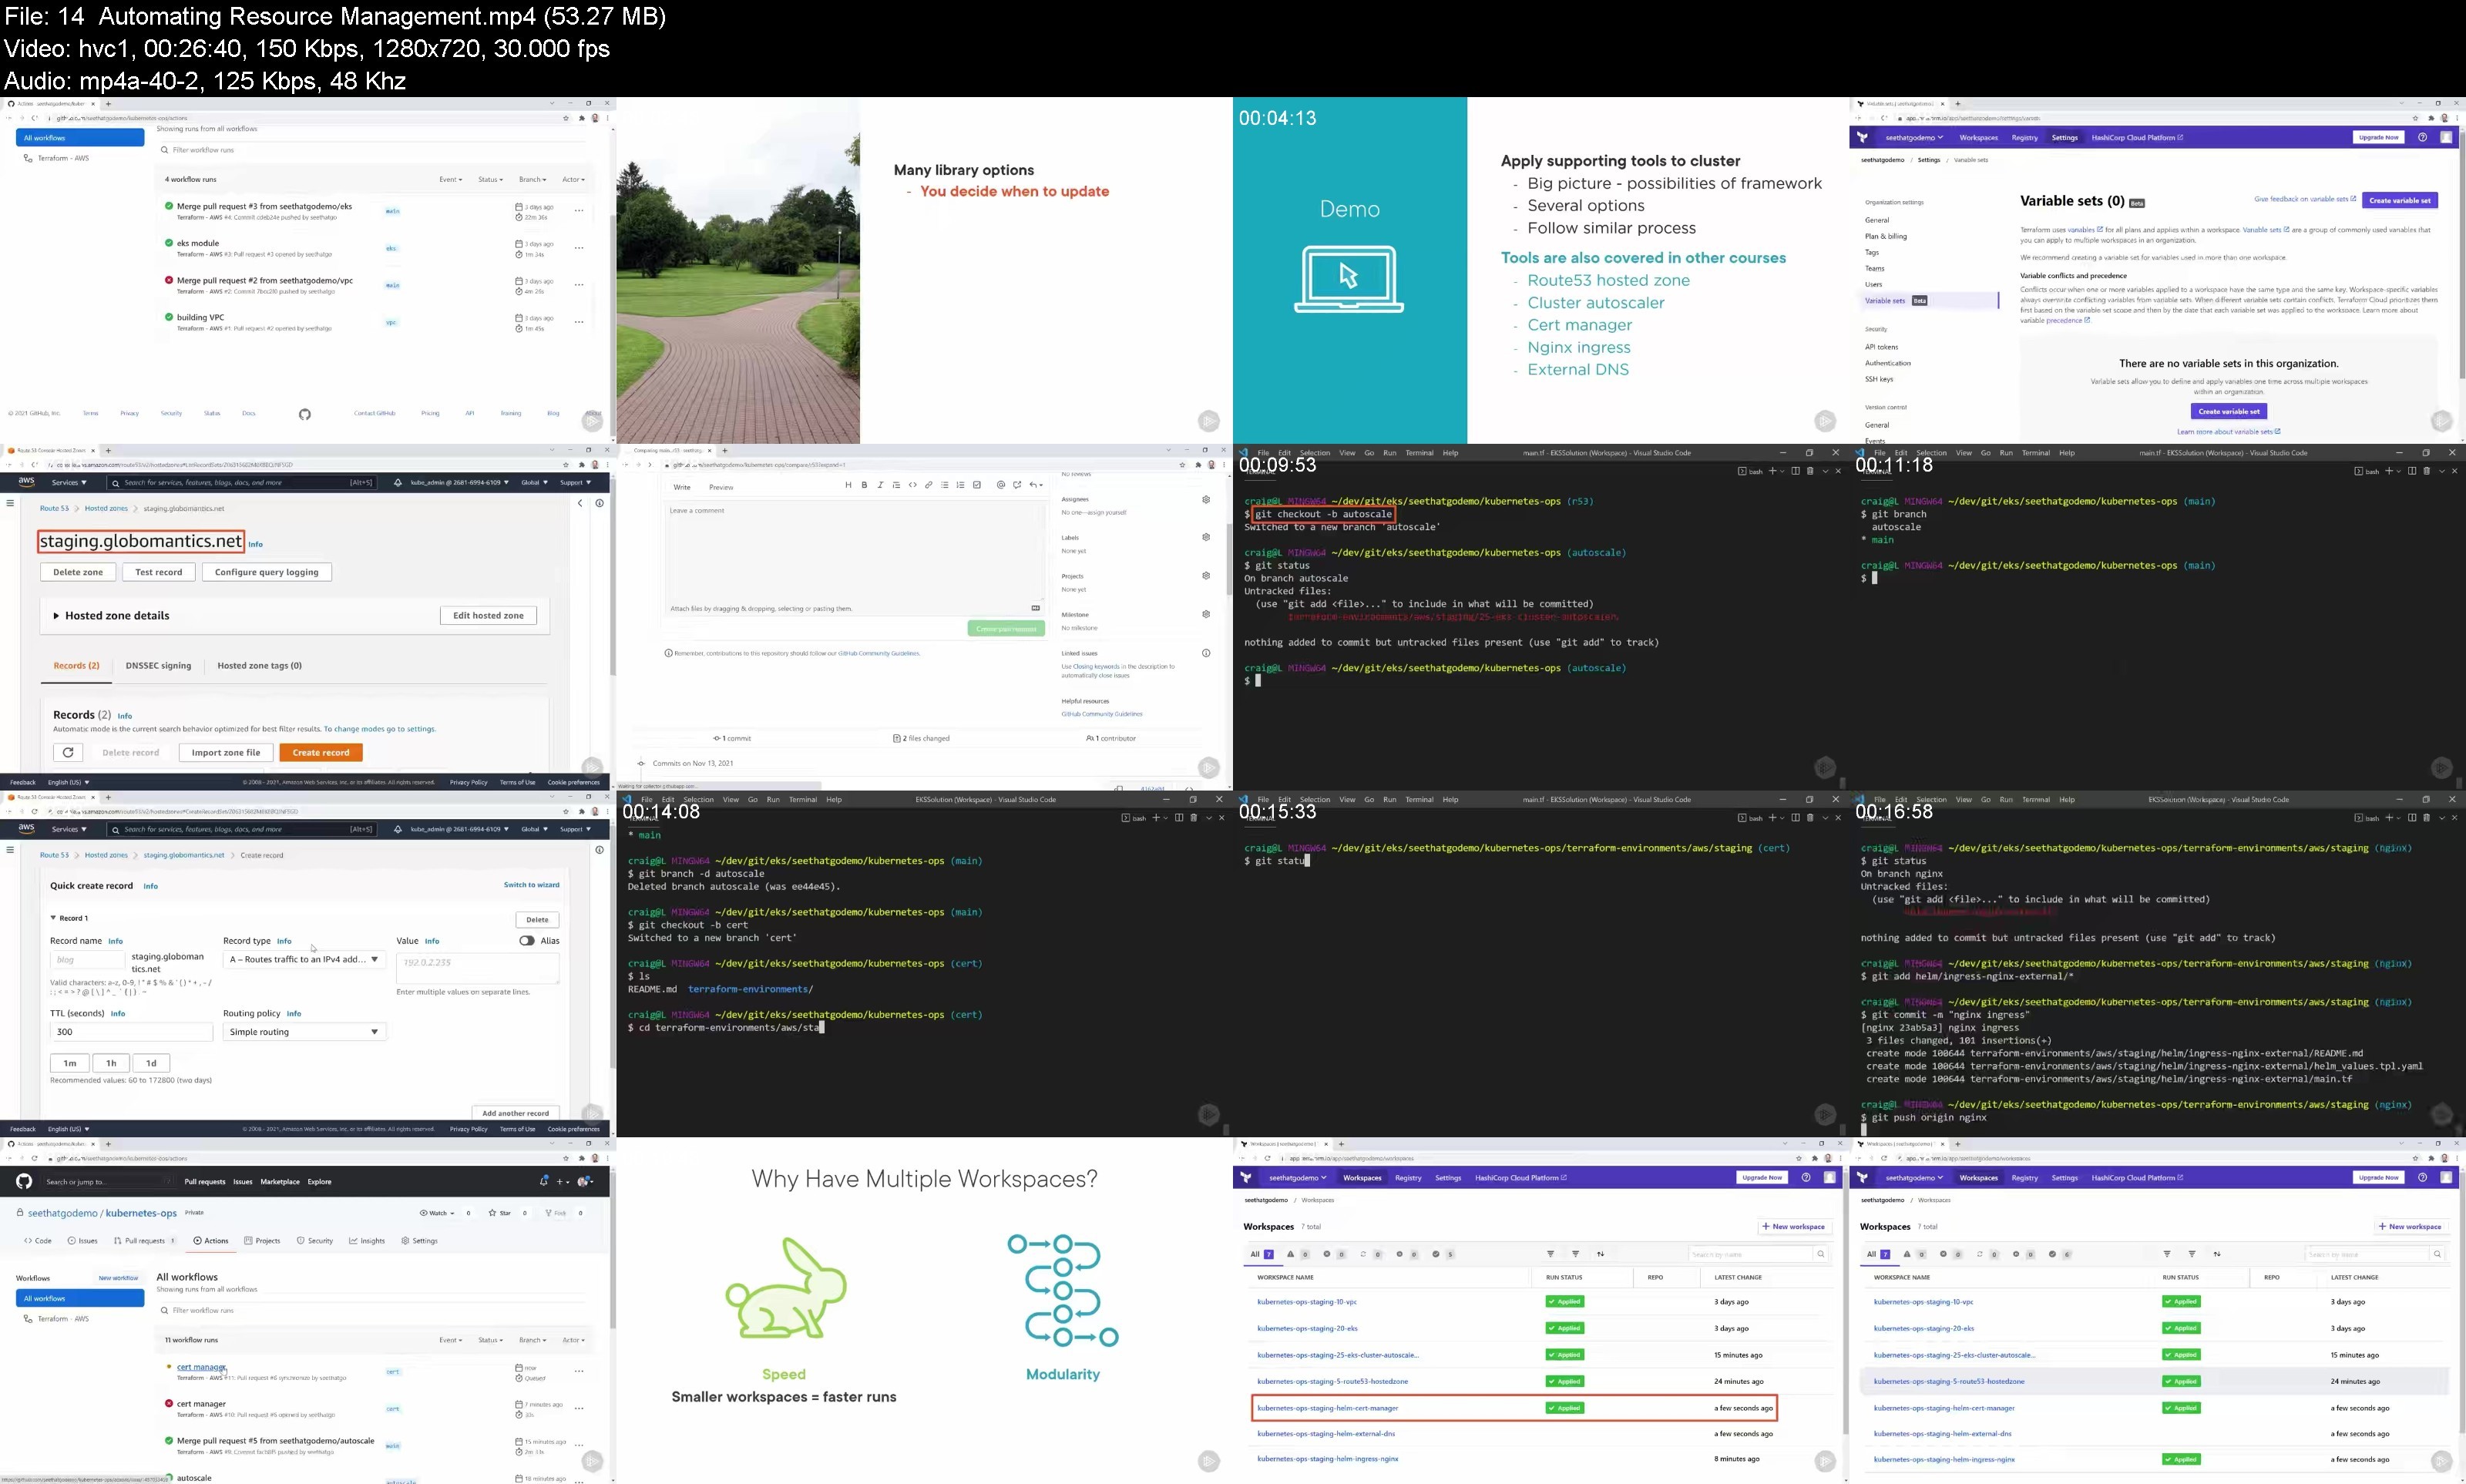Screen dimensions: 2466x1484
Task: Insert a quote via the comment toolbar
Action: point(896,485)
